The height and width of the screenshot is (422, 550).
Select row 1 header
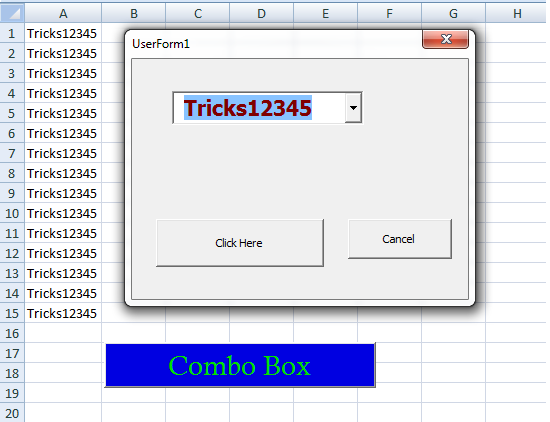[x=12, y=33]
